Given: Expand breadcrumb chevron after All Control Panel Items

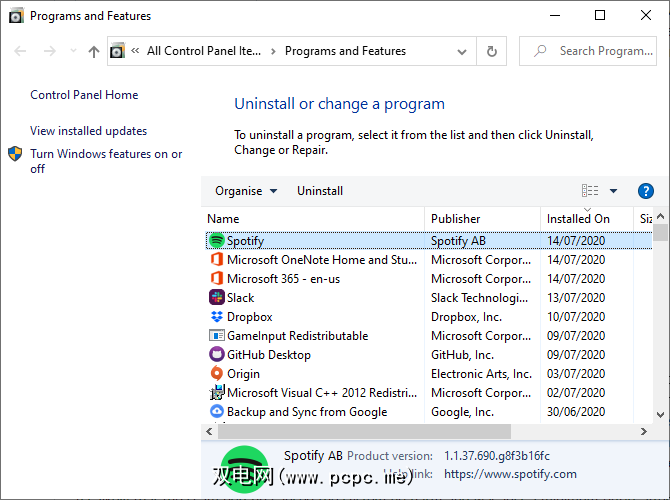Looking at the screenshot, I should tap(273, 51).
